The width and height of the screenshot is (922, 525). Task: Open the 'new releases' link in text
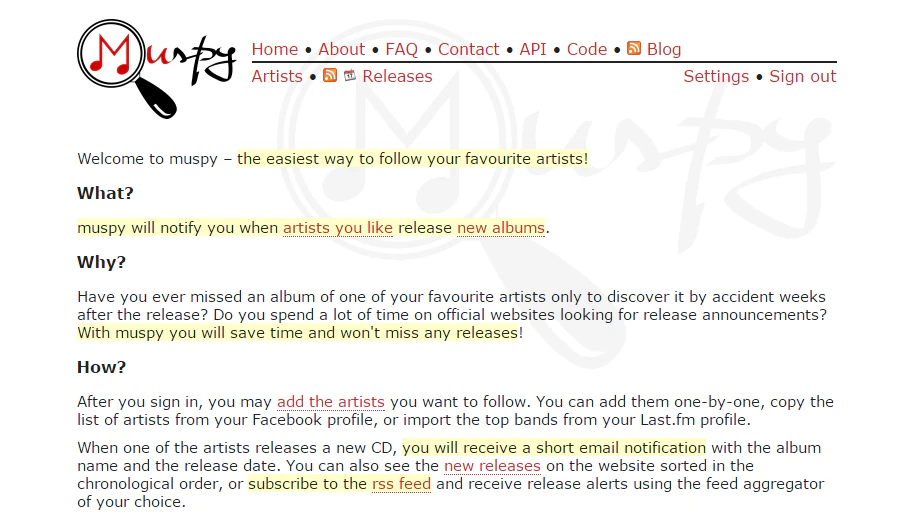click(492, 466)
